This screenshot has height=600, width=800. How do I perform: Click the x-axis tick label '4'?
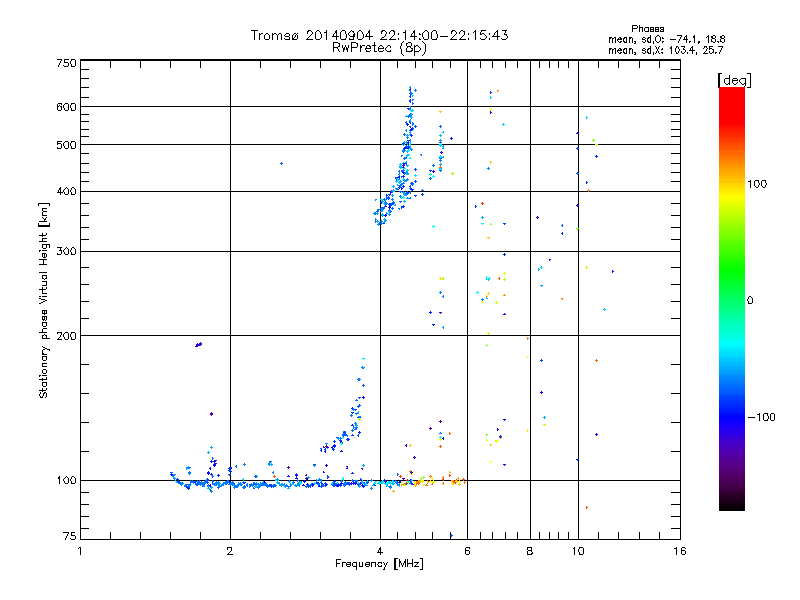(380, 551)
